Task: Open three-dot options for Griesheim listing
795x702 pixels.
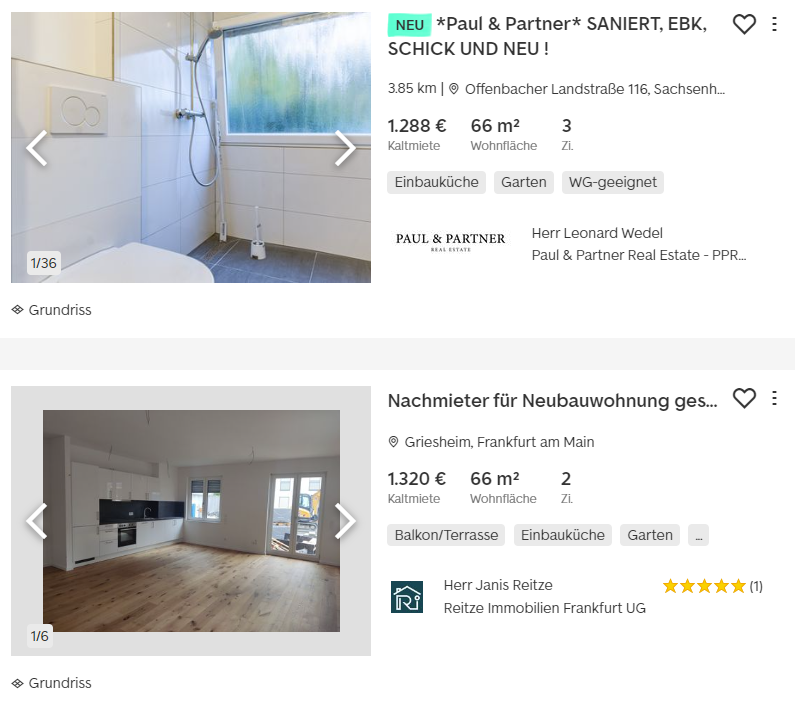Action: (x=774, y=398)
